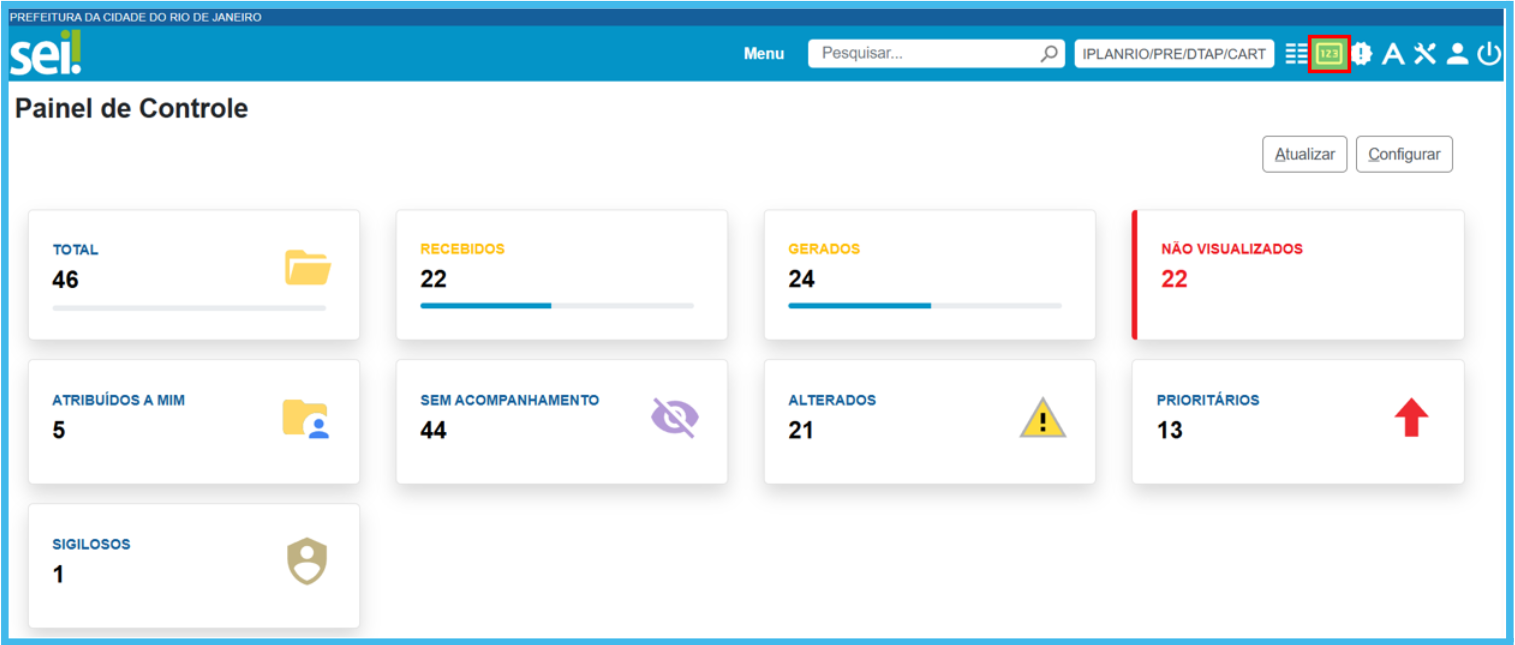
Task: Open the Não Visualizados card
Action: point(1298,275)
